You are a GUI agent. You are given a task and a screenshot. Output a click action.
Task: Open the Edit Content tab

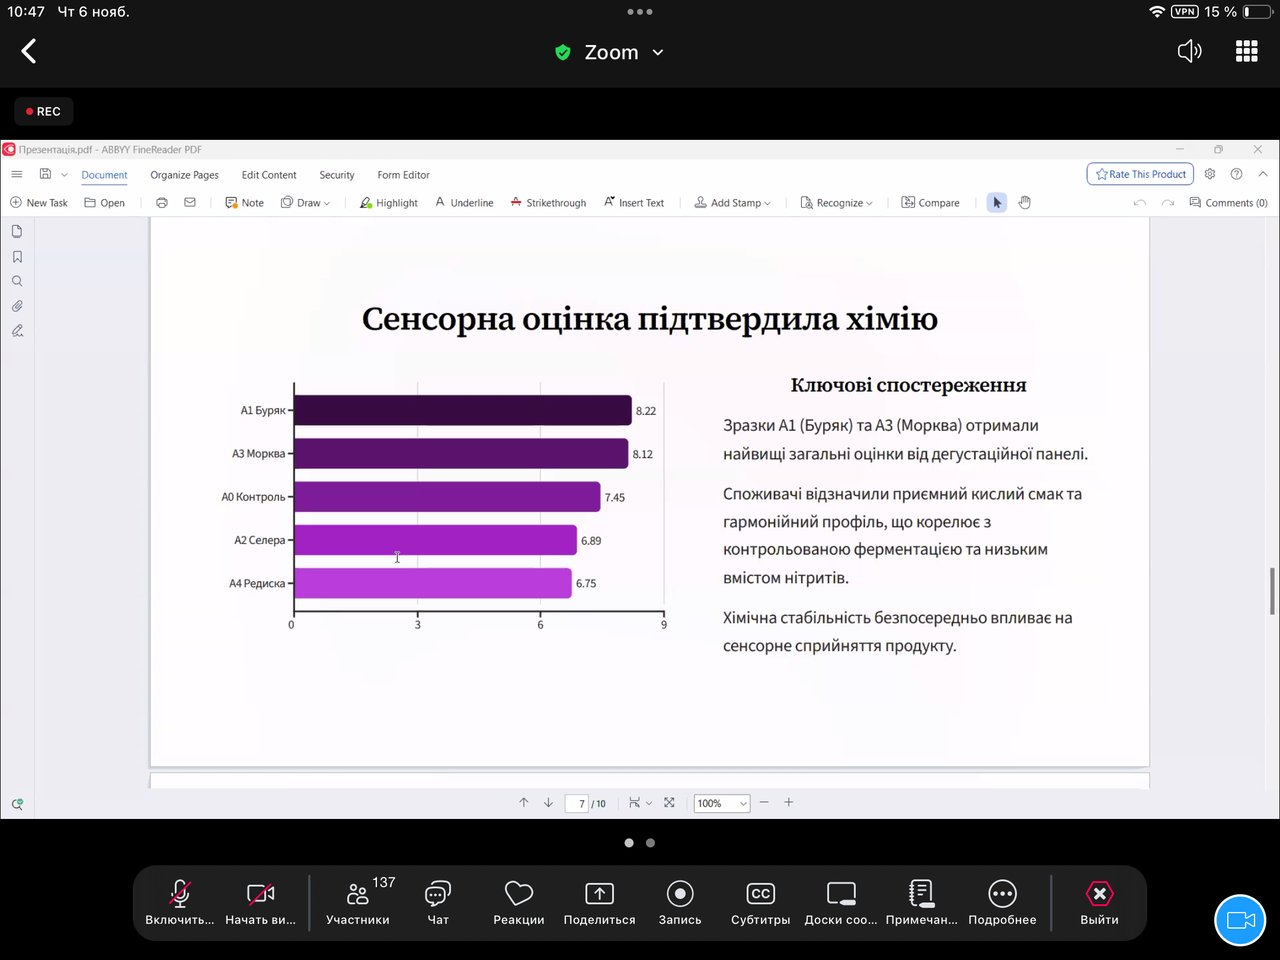269,175
